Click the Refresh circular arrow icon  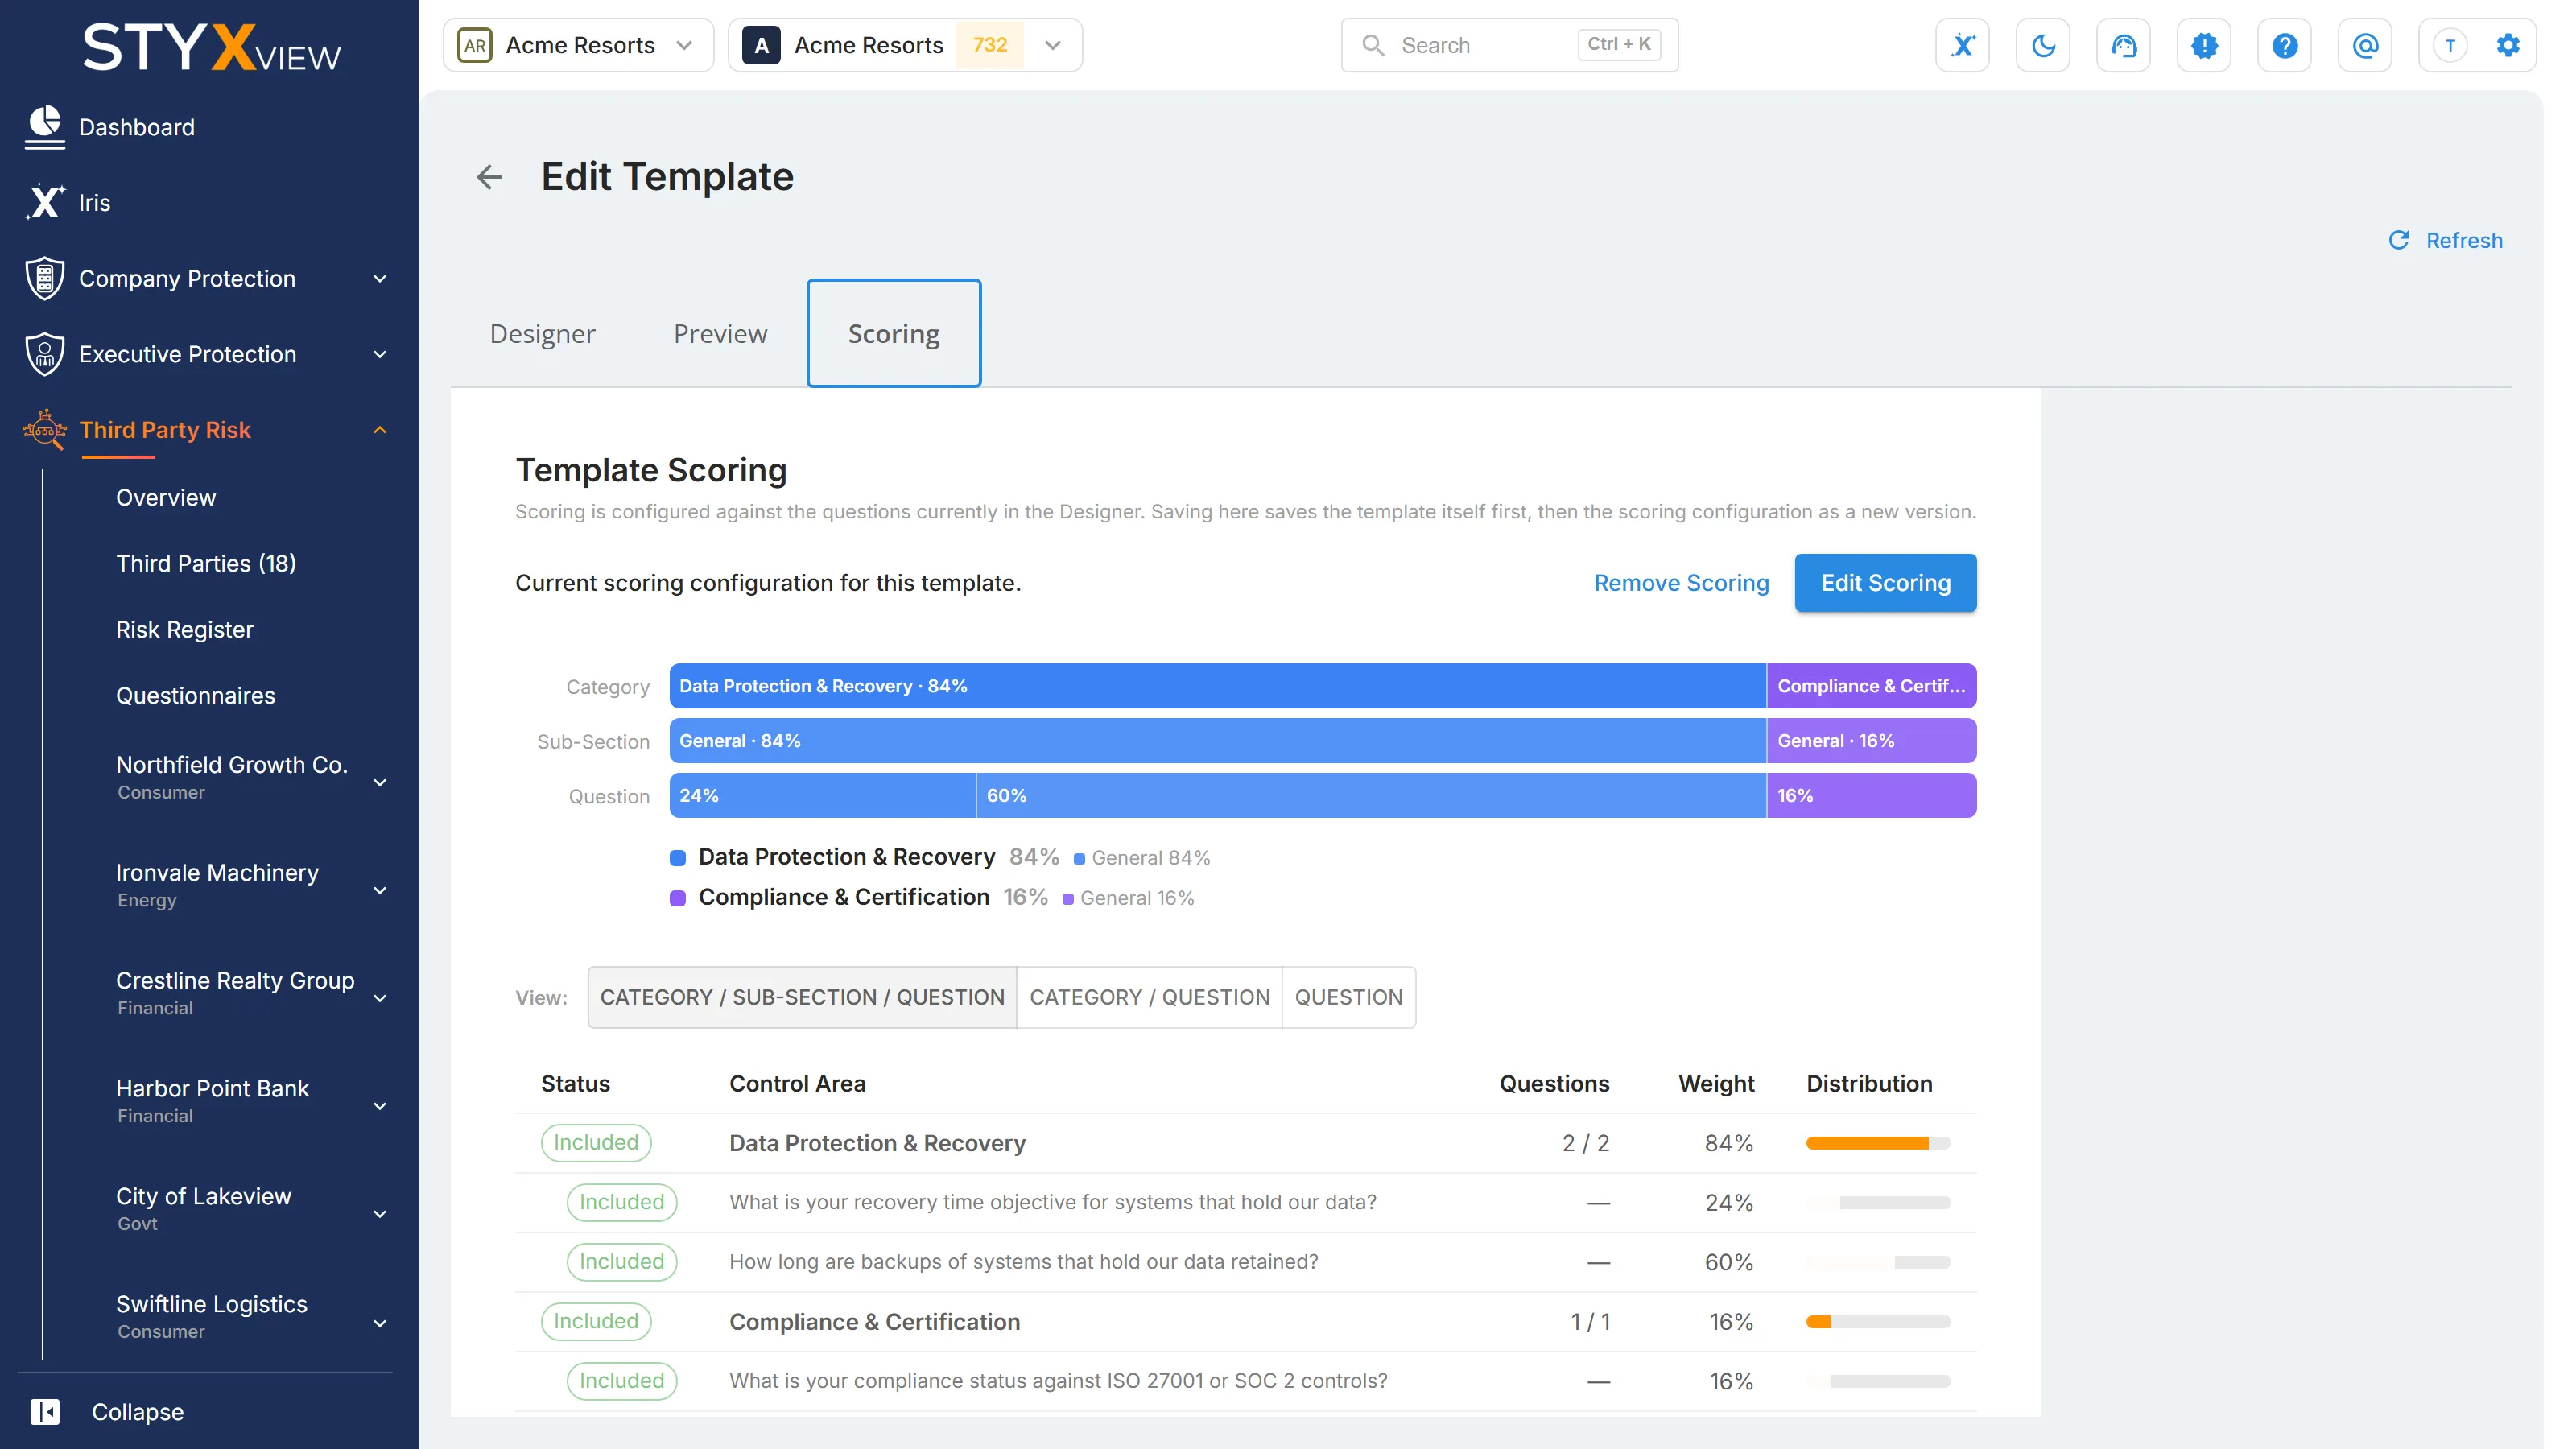pyautogui.click(x=2398, y=240)
